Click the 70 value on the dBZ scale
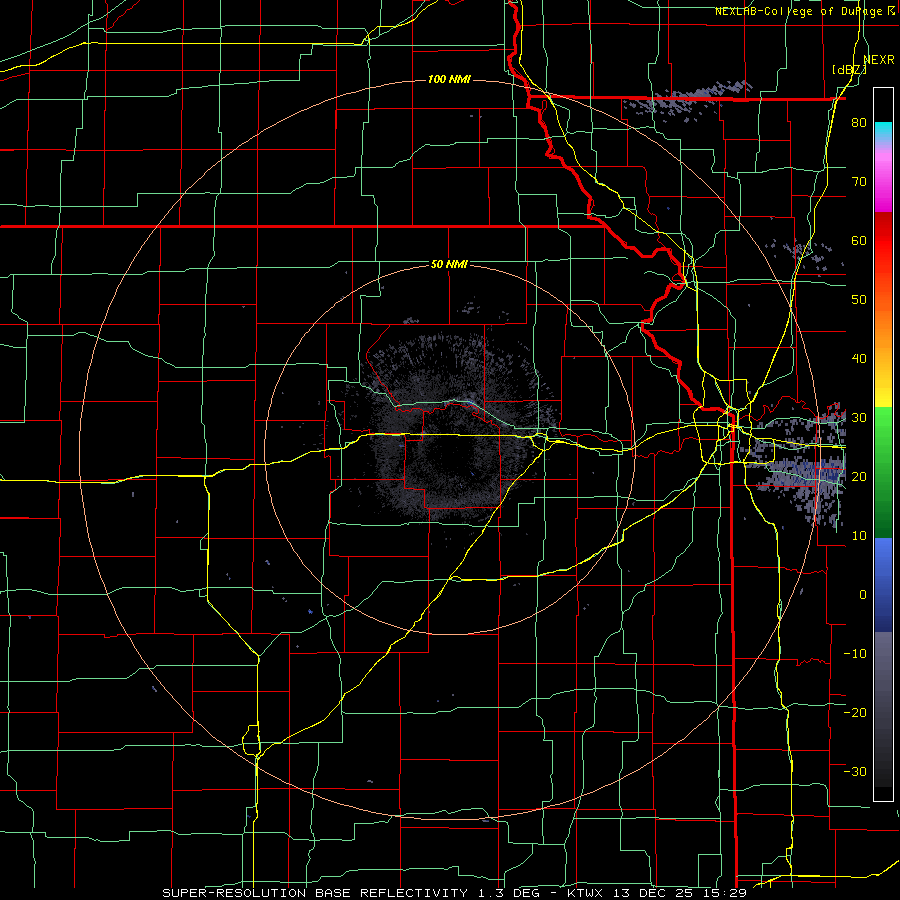900x900 pixels. point(859,181)
